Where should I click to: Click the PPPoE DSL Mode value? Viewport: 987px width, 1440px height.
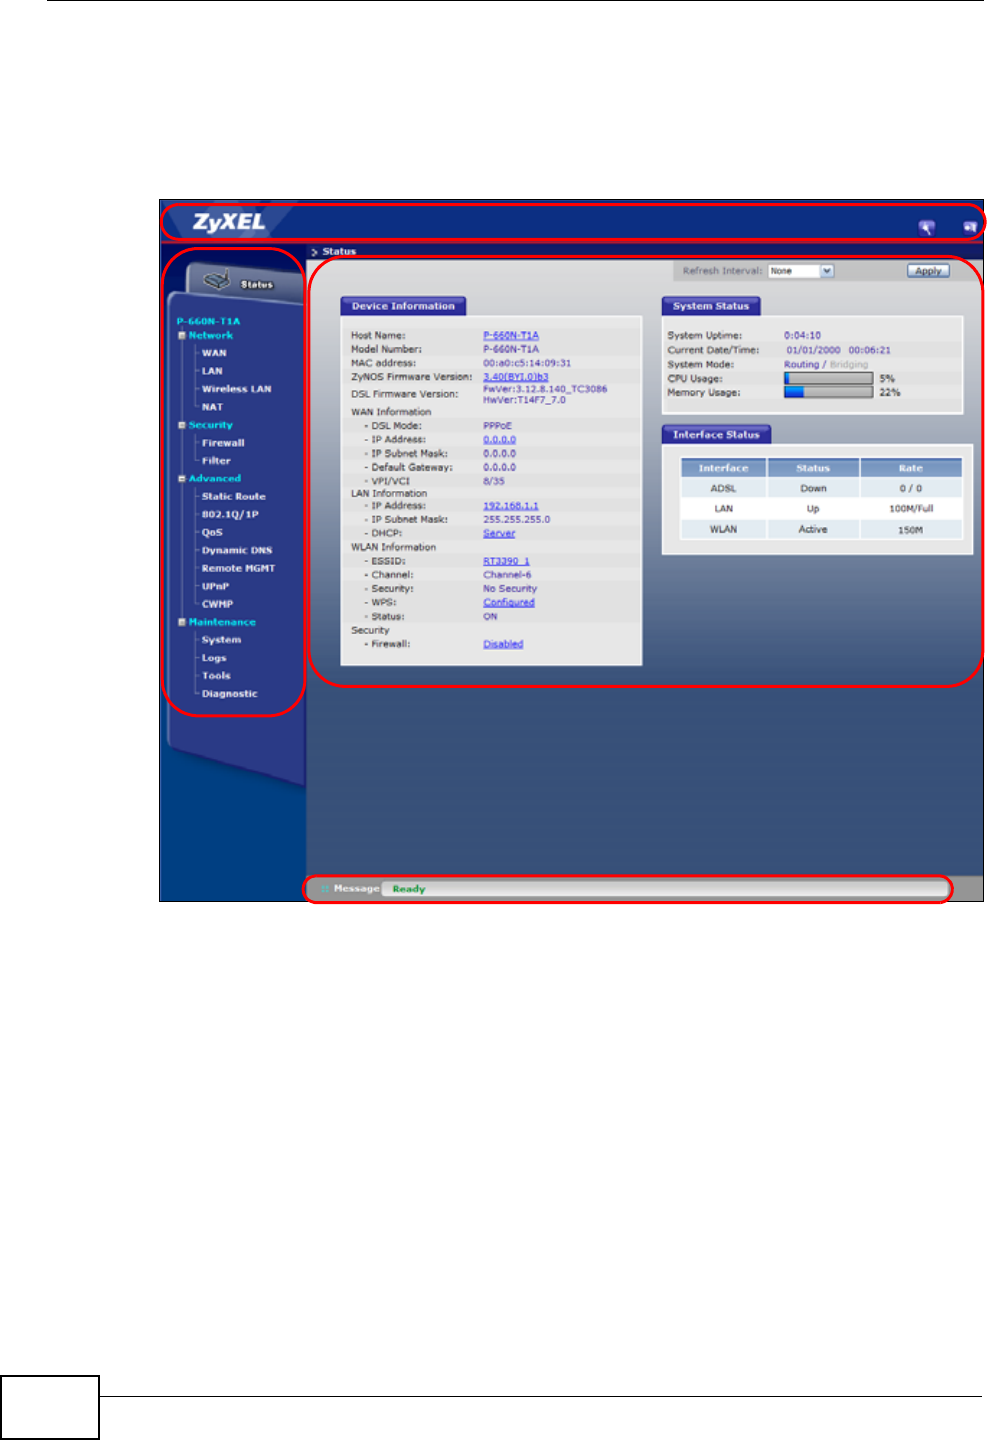point(497,425)
